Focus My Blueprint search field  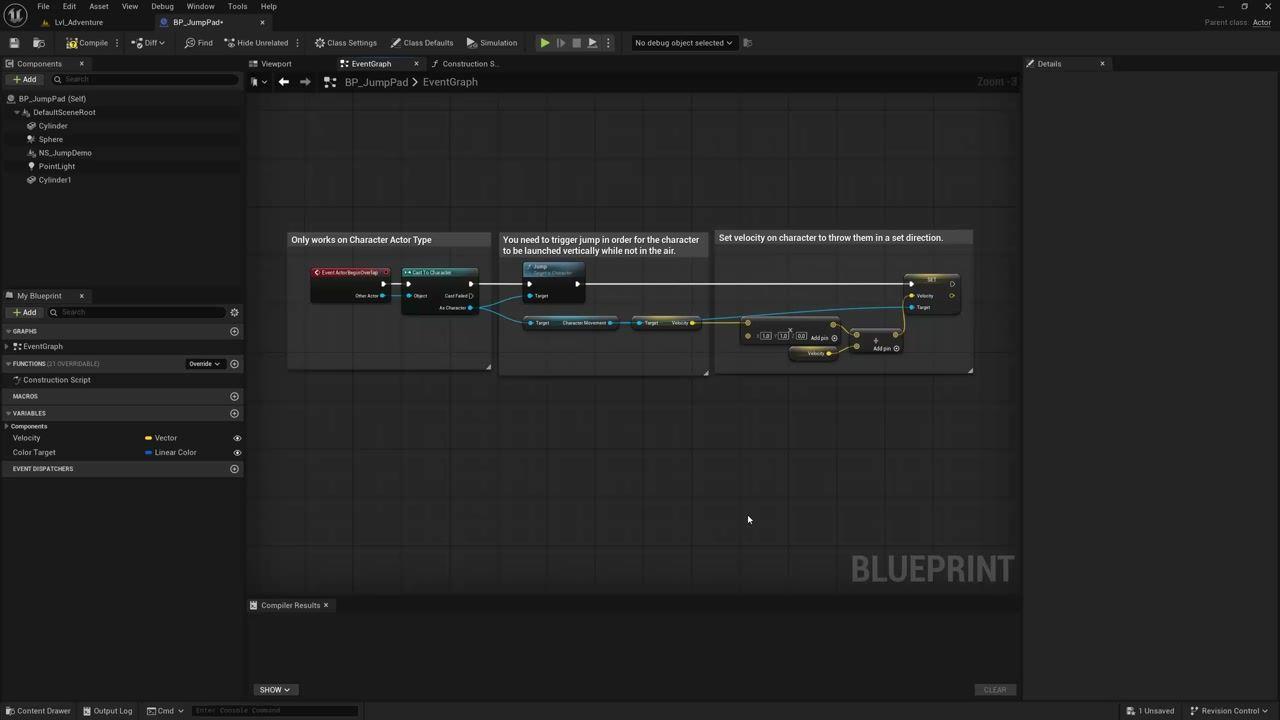click(138, 312)
